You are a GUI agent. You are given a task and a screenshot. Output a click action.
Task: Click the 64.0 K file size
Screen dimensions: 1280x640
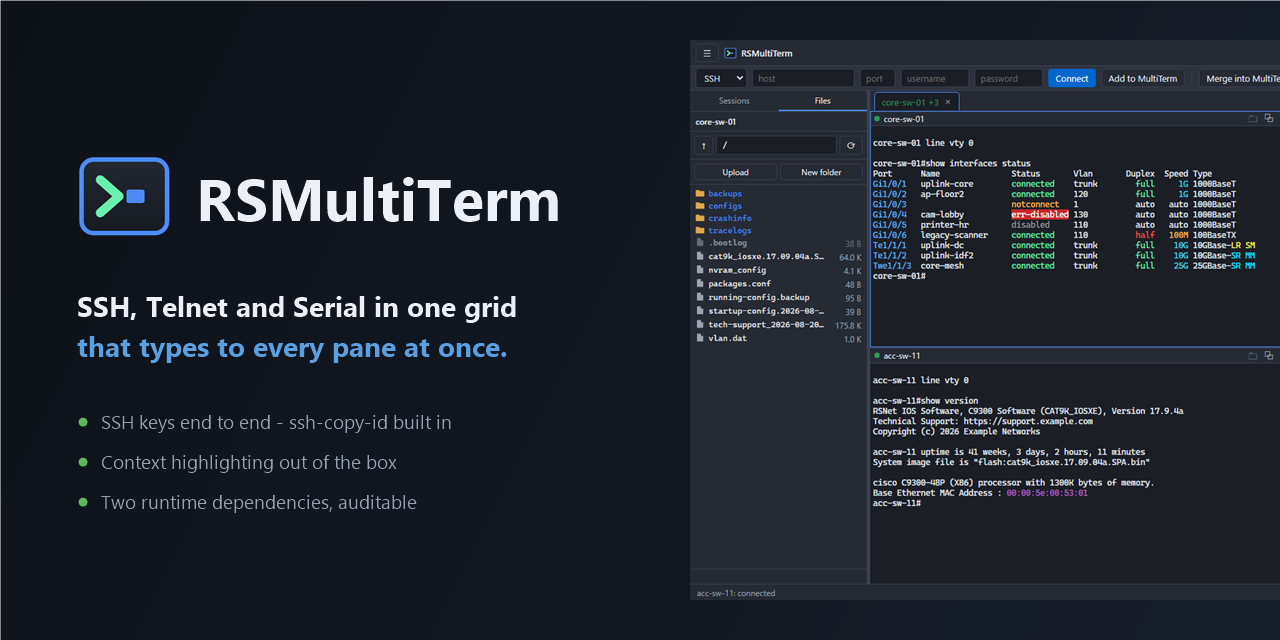pyautogui.click(x=850, y=257)
